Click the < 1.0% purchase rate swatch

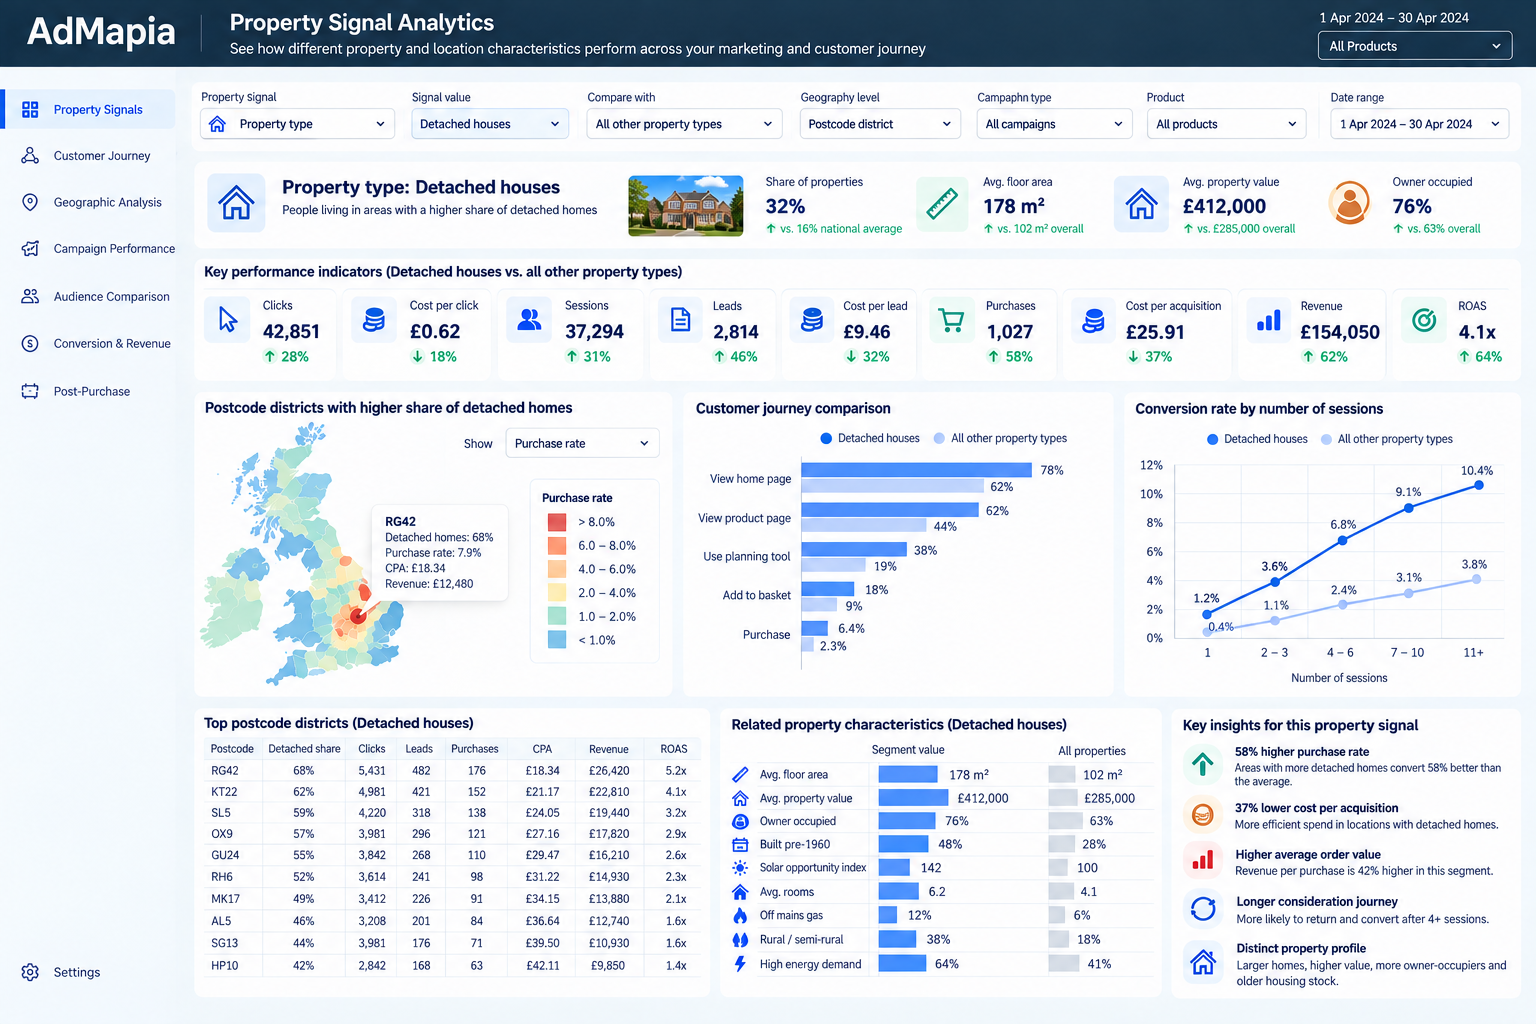pyautogui.click(x=557, y=640)
